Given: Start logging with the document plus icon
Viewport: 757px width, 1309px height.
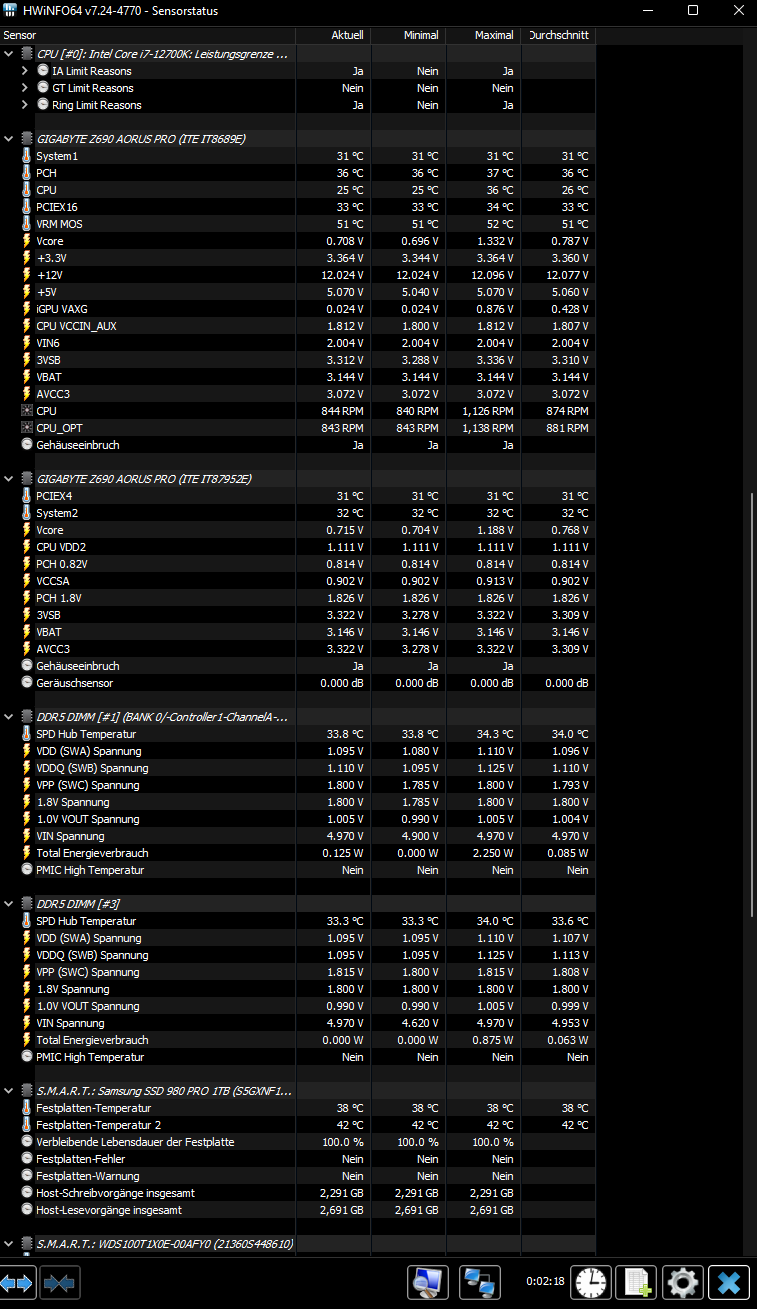Looking at the screenshot, I should point(636,1282).
